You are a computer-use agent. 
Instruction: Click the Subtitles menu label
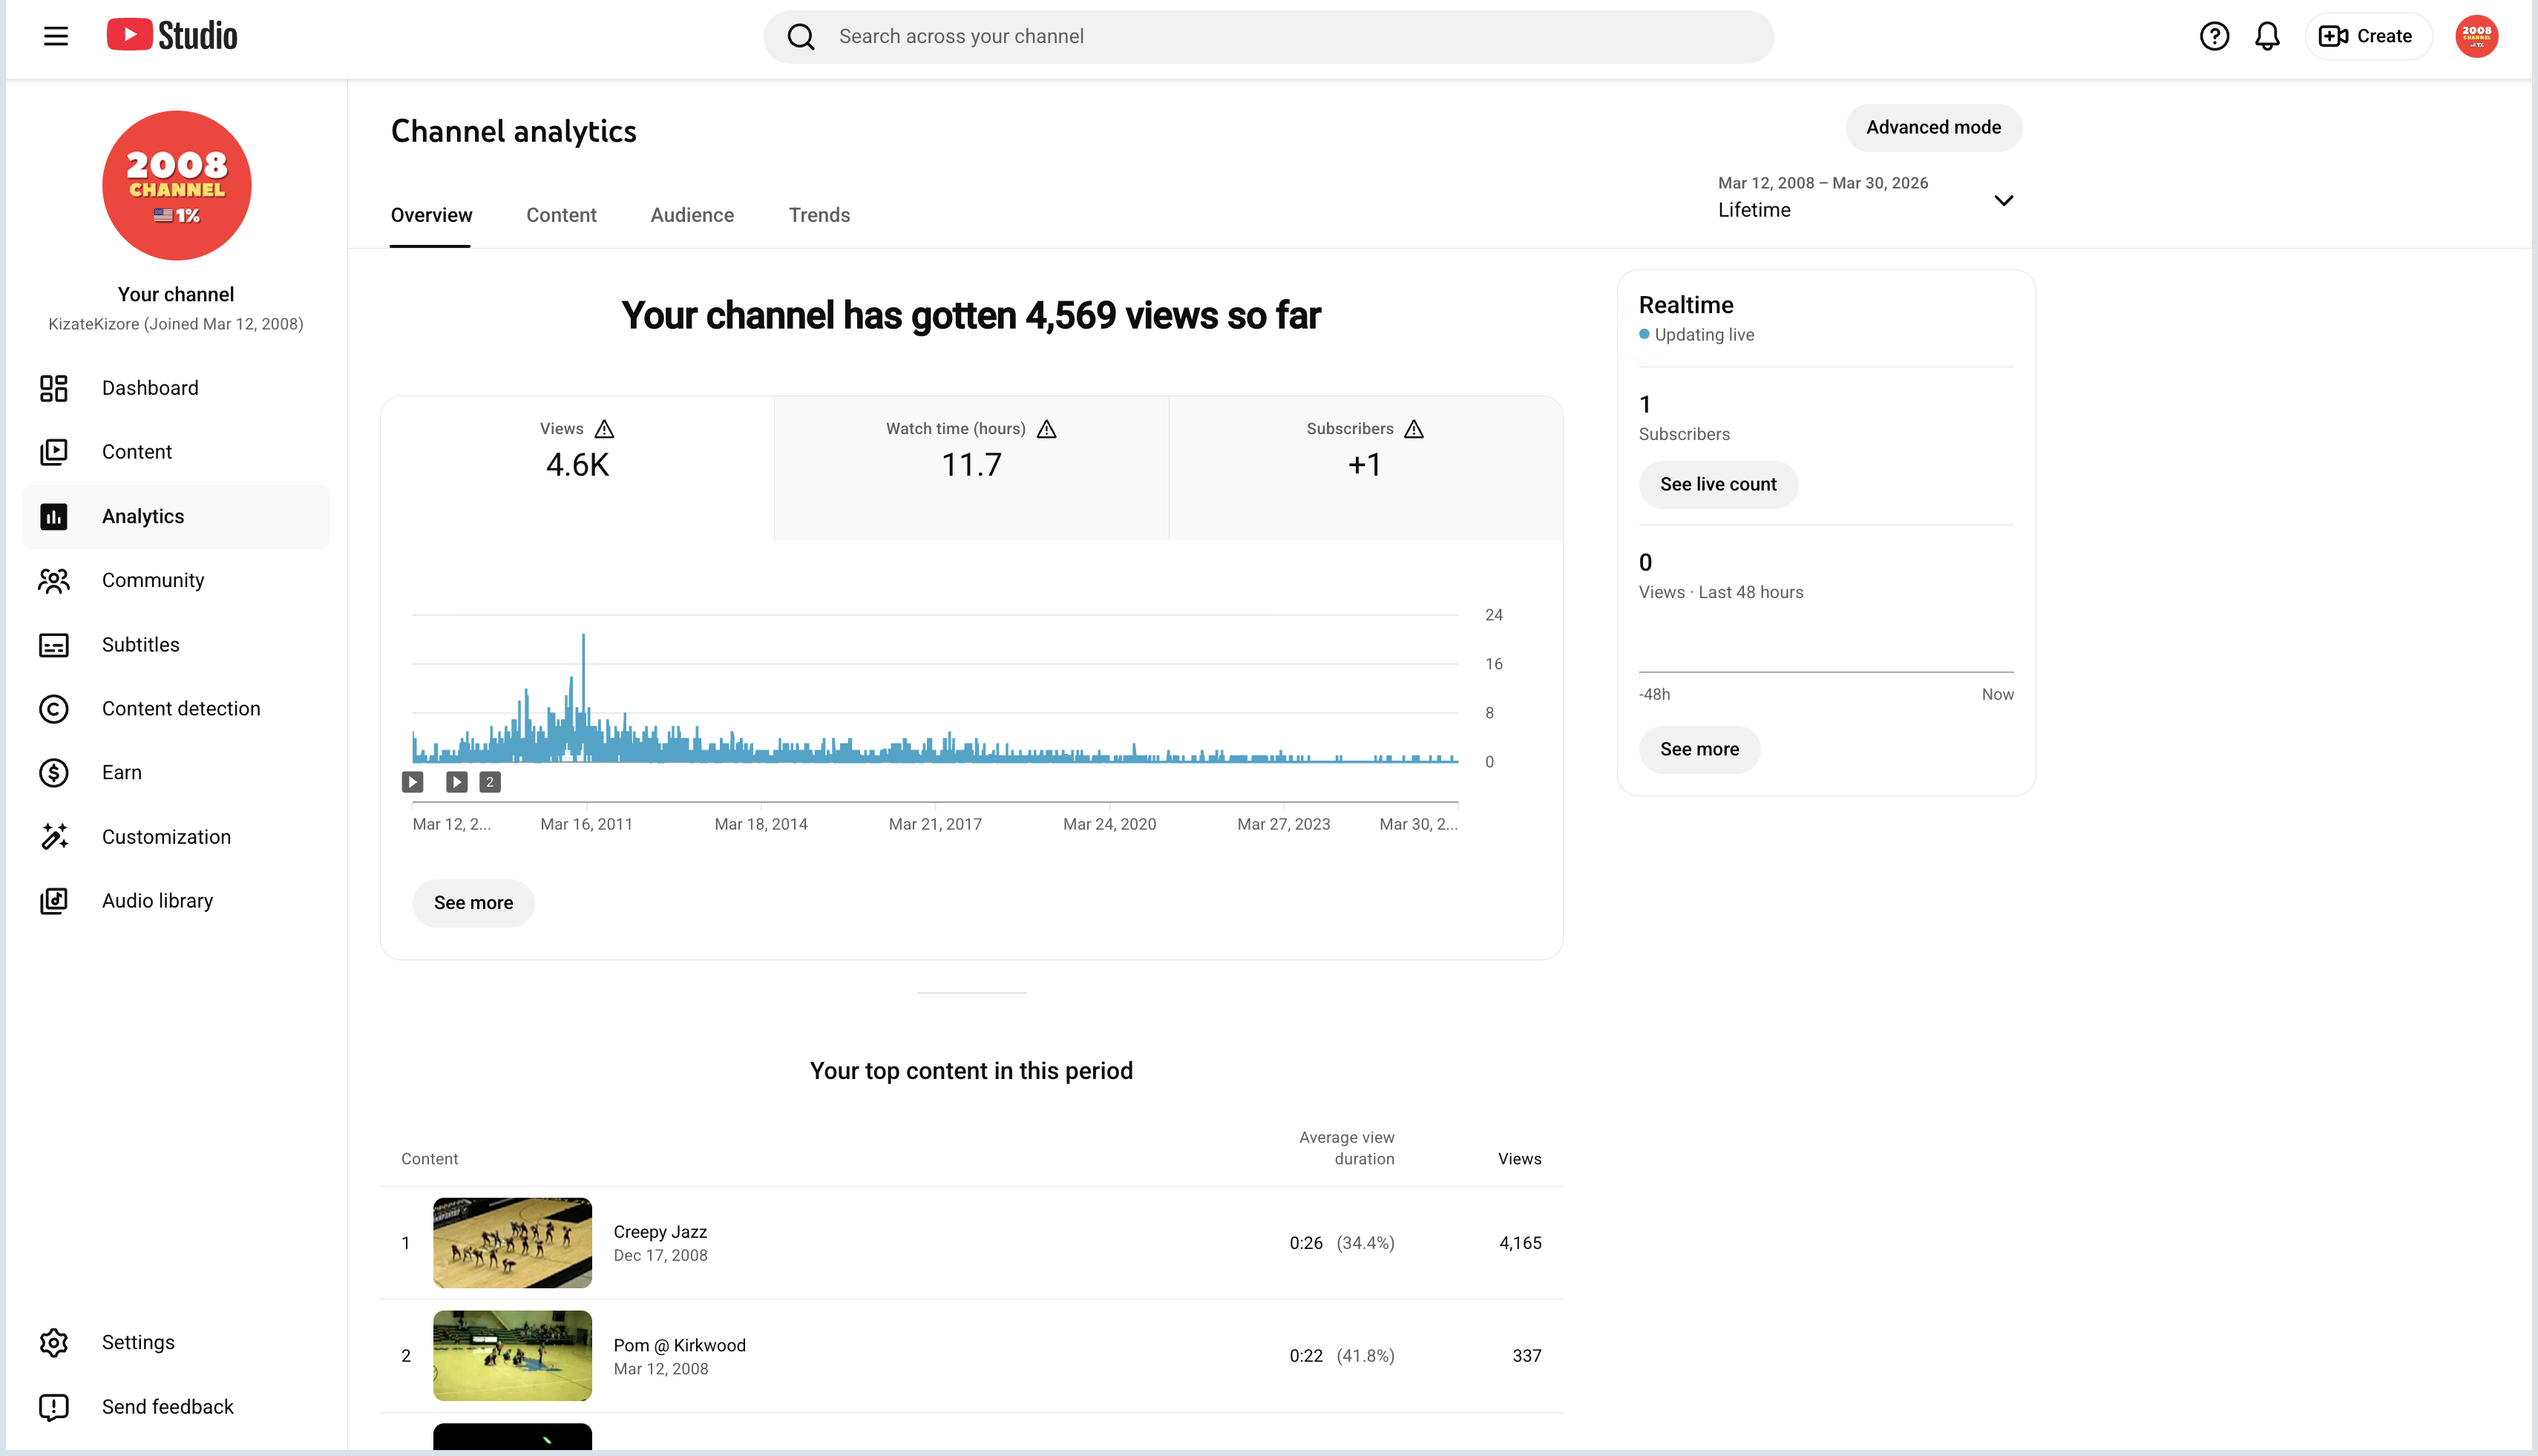pos(141,645)
